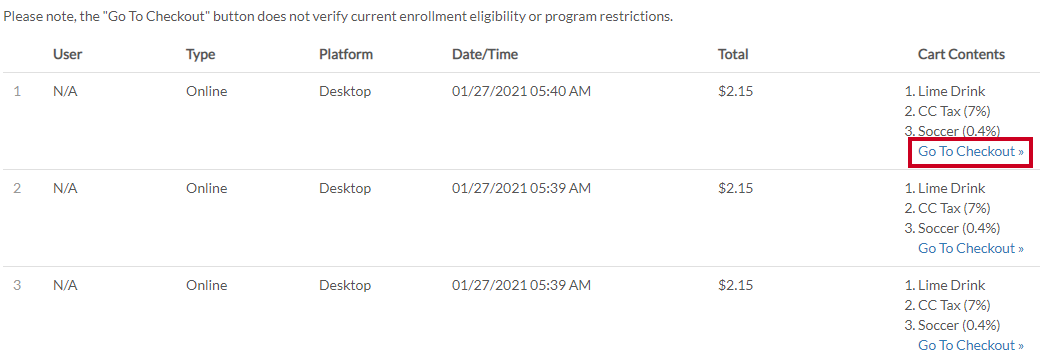This screenshot has height=361, width=1040.
Task: Click the Type column header
Action: click(201, 54)
